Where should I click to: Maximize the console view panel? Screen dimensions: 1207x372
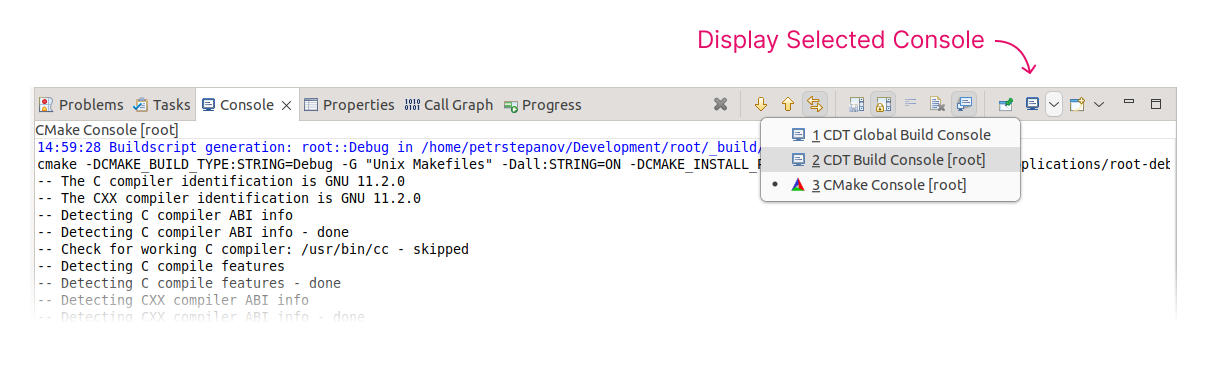(1157, 104)
